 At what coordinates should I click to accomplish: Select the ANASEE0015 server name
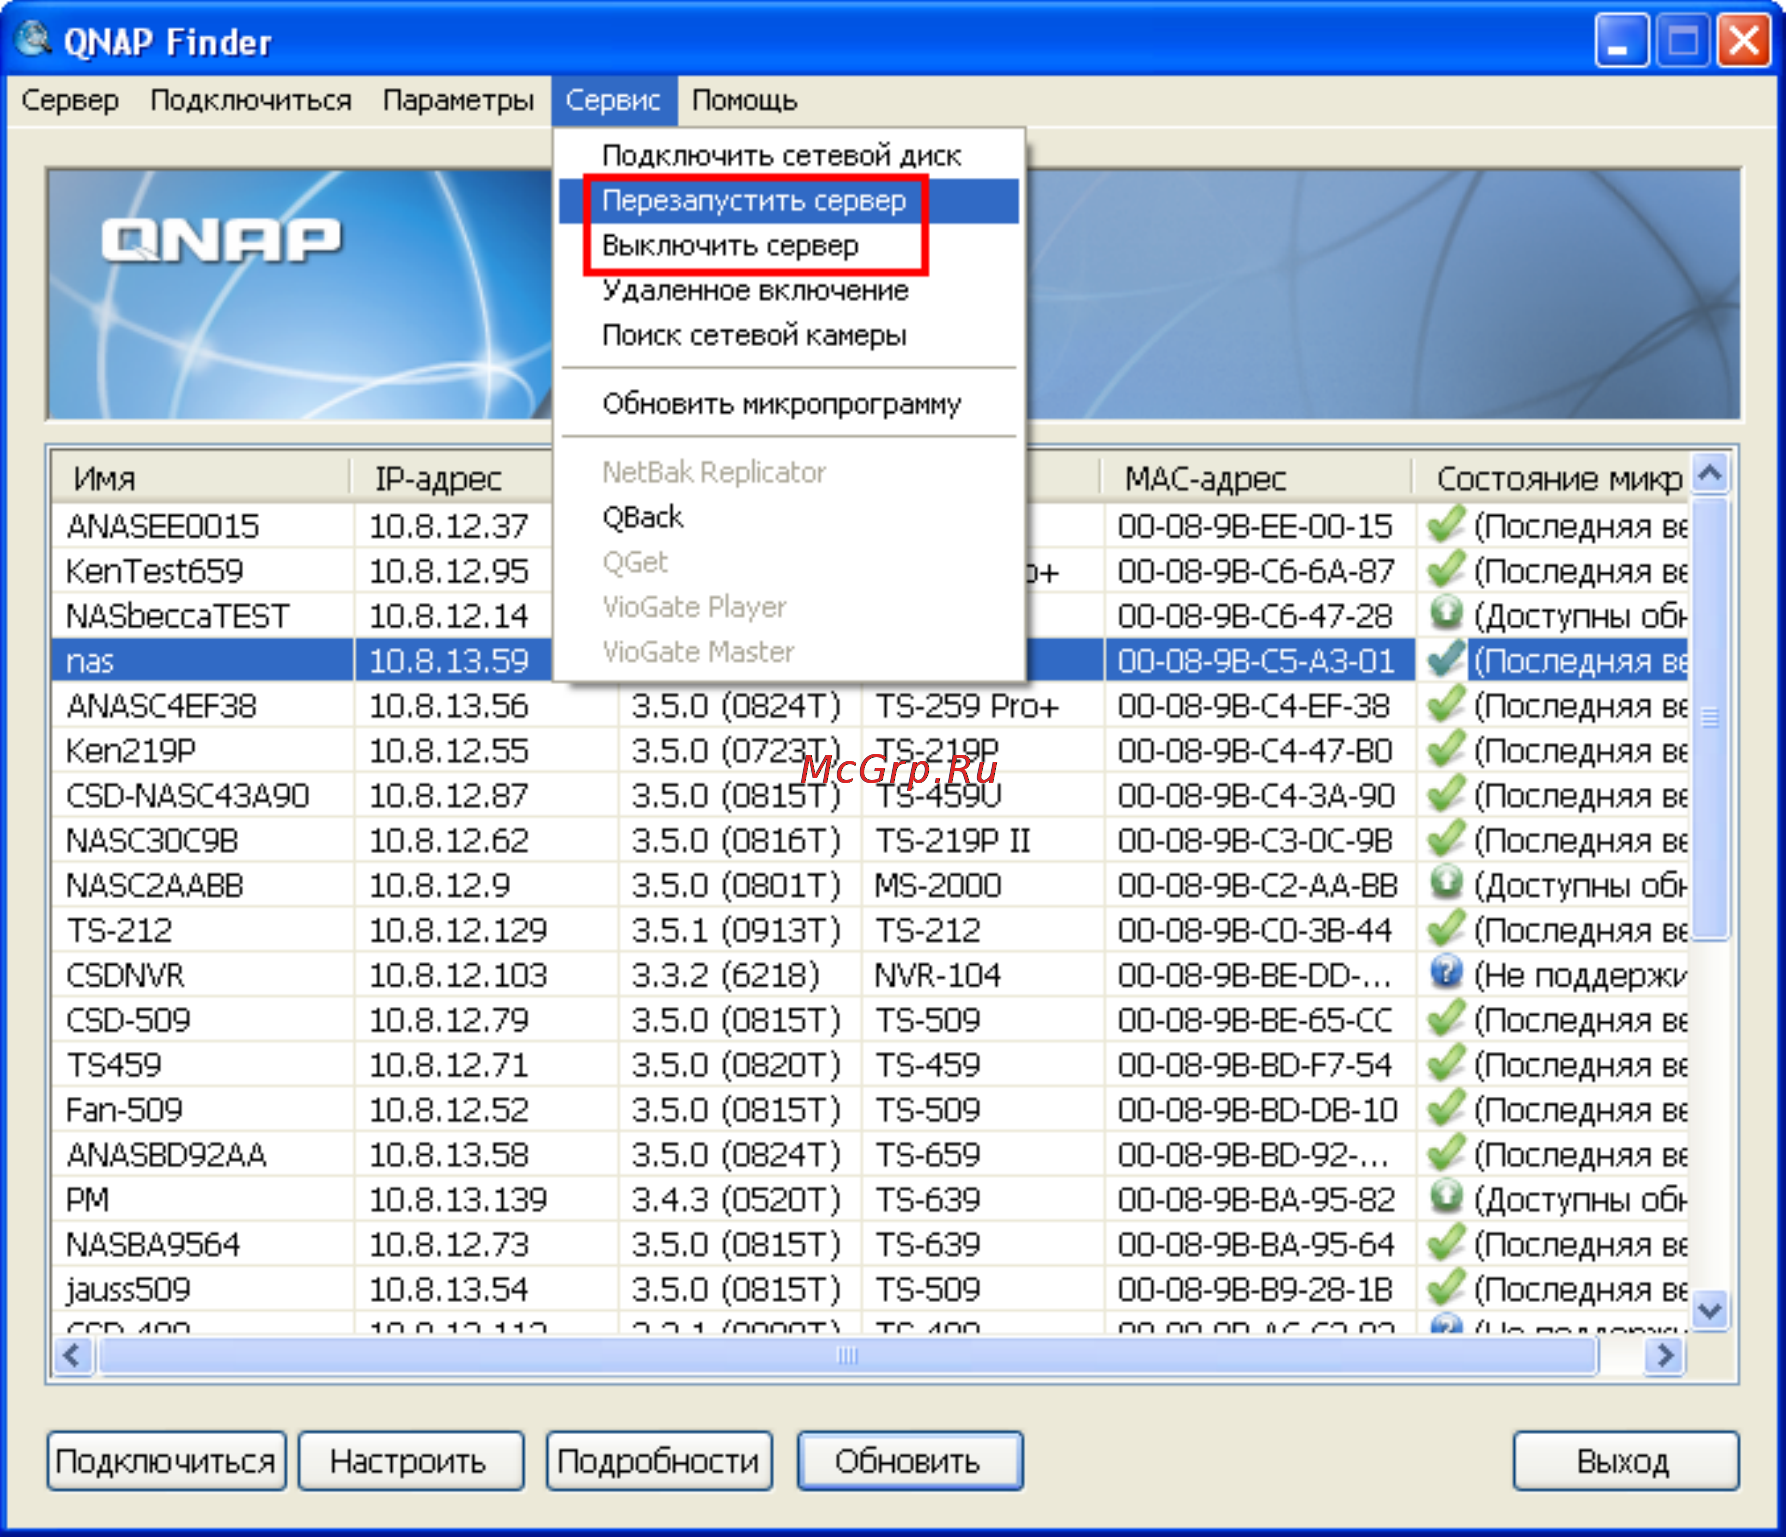[163, 526]
